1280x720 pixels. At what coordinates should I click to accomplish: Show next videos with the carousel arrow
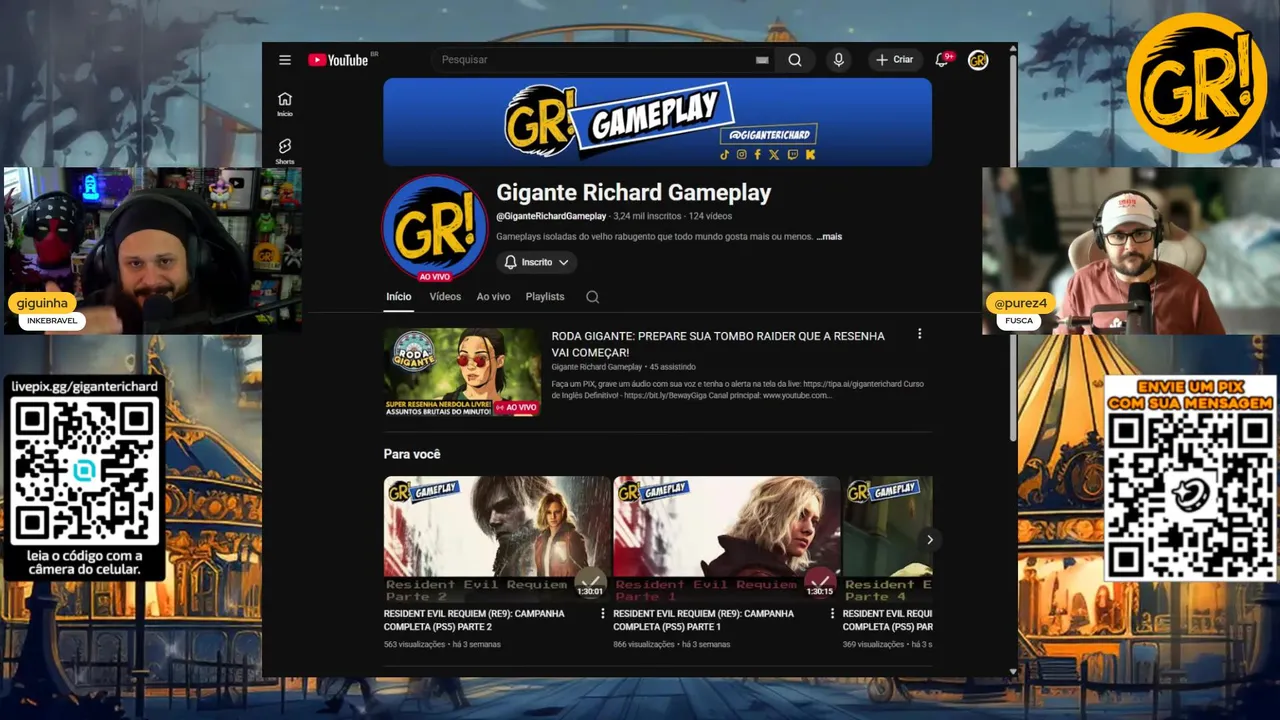click(x=929, y=540)
